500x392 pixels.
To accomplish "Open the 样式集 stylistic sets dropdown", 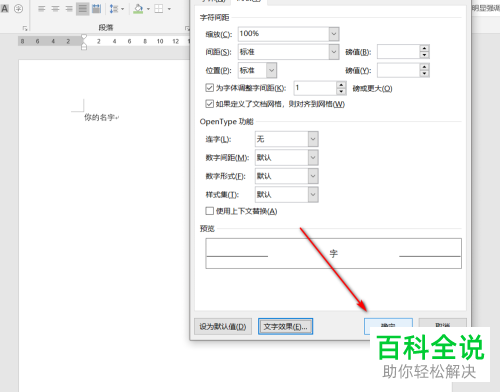I will 313,195.
